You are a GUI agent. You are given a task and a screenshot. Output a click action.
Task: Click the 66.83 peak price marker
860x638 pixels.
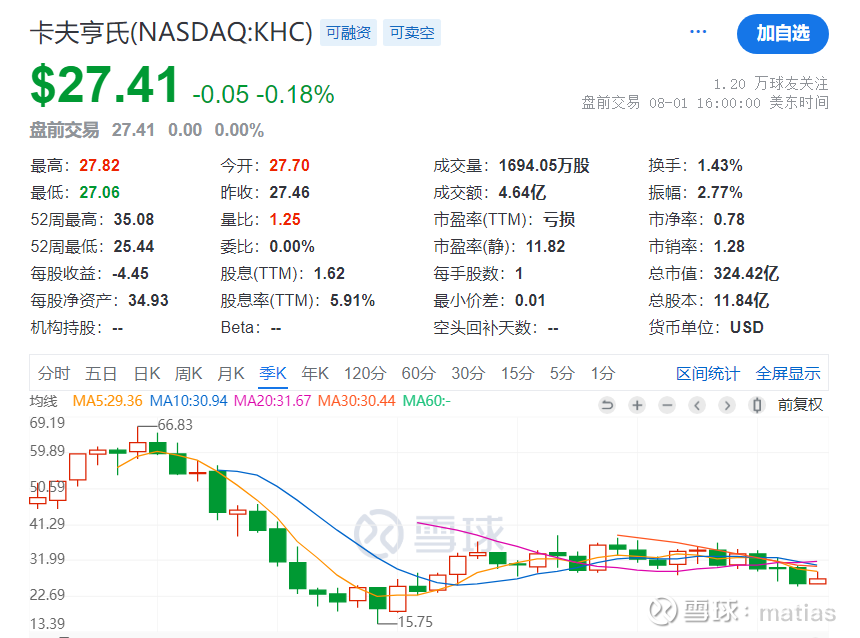[175, 425]
